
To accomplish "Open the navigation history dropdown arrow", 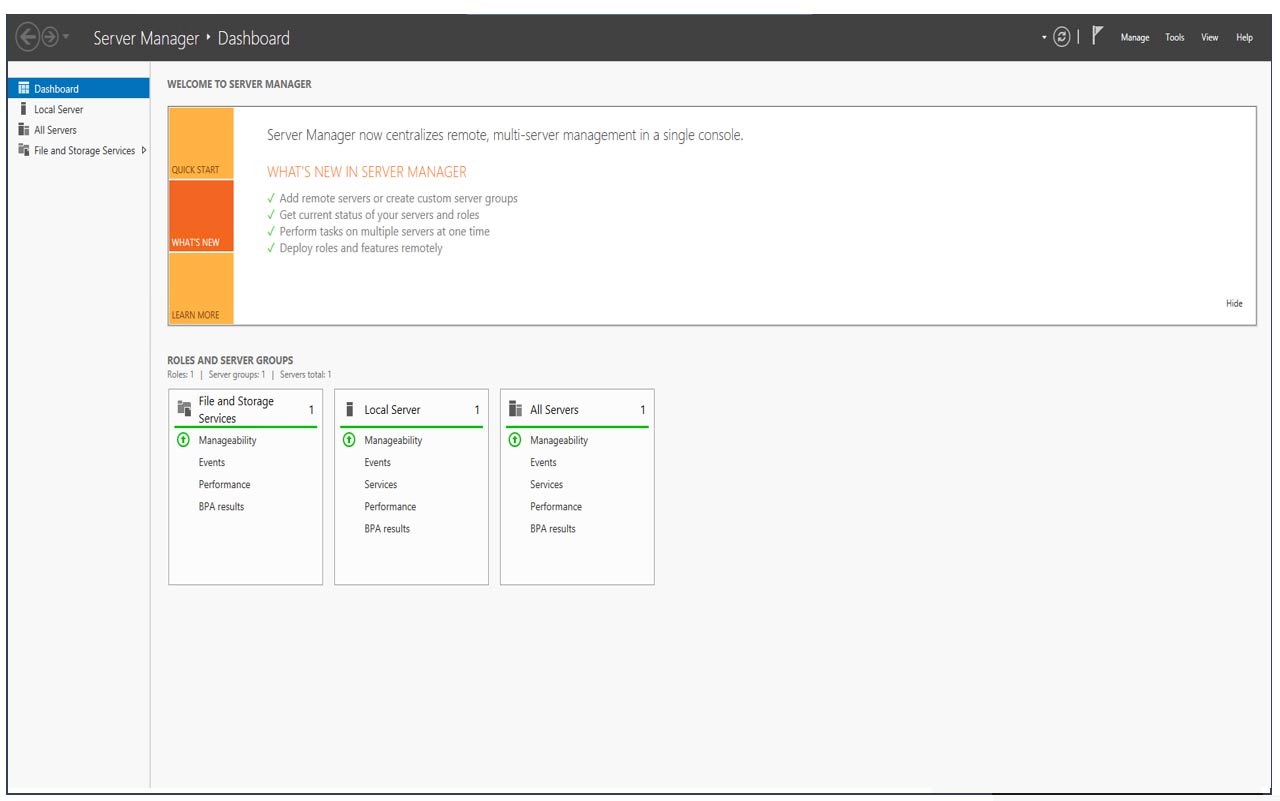I will (66, 38).
